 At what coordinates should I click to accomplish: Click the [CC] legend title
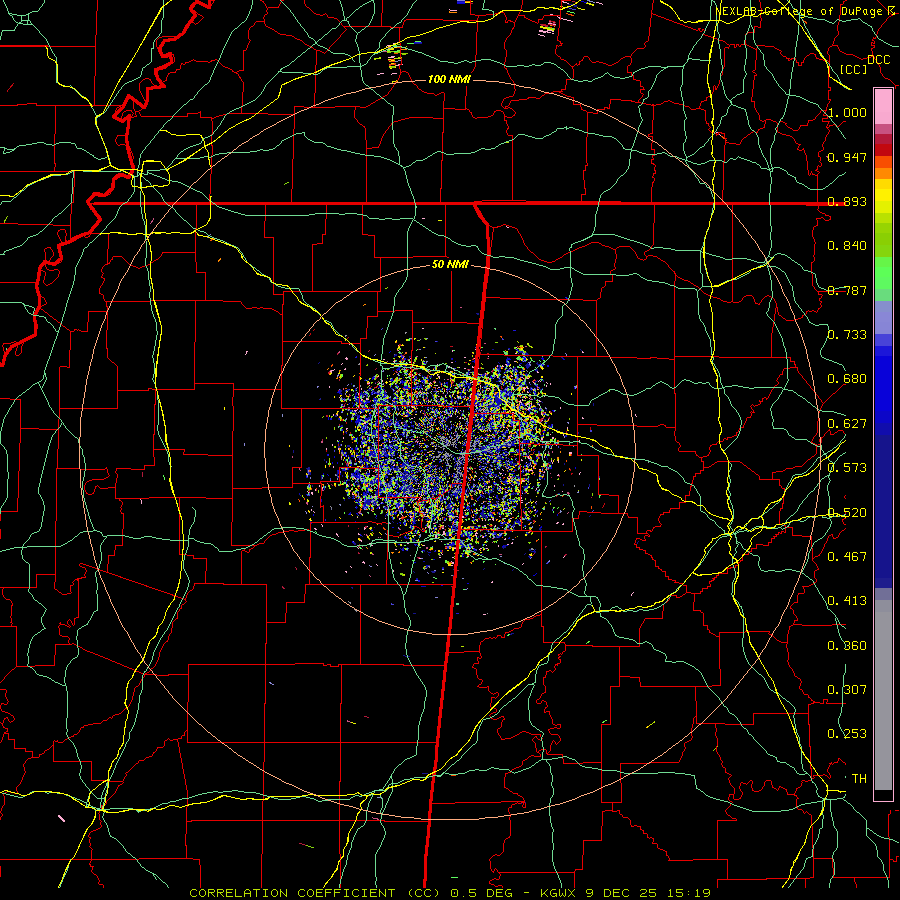click(x=854, y=69)
